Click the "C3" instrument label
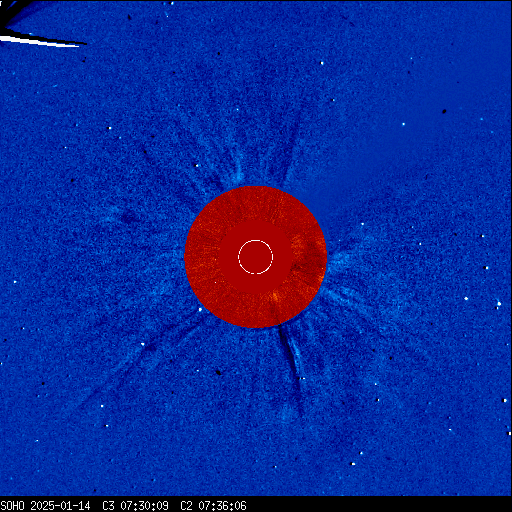 [x=108, y=506]
